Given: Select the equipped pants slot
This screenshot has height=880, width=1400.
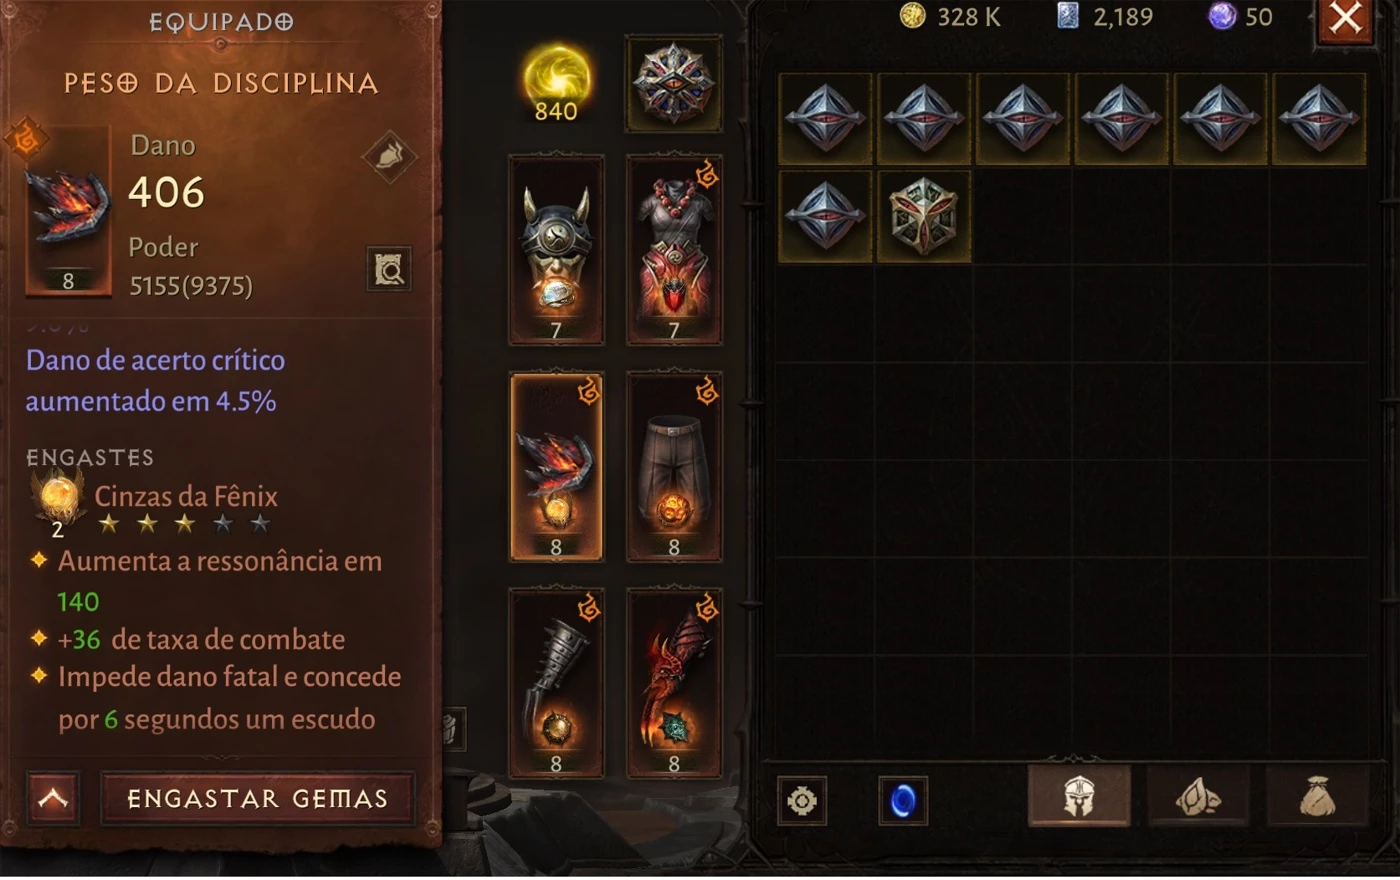Looking at the screenshot, I should click(674, 466).
